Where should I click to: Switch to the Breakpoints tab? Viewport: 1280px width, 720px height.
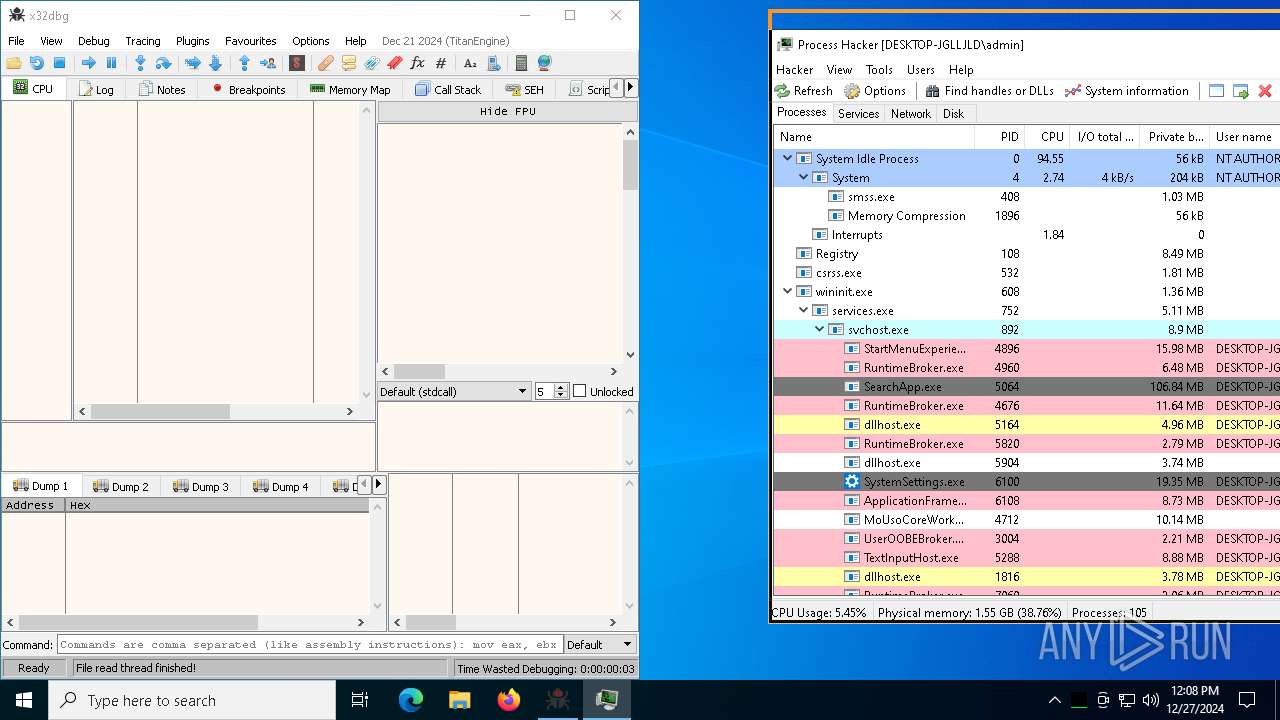point(248,89)
